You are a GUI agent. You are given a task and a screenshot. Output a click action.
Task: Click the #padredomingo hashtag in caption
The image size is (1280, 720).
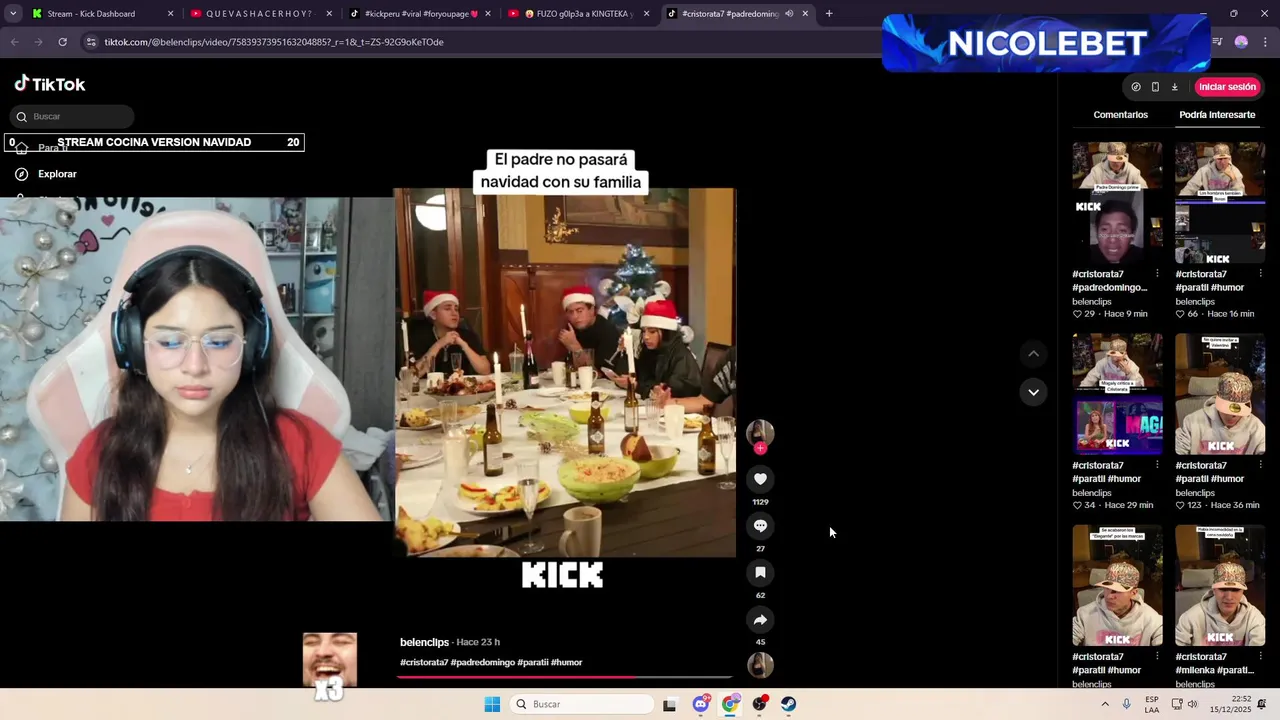point(483,662)
